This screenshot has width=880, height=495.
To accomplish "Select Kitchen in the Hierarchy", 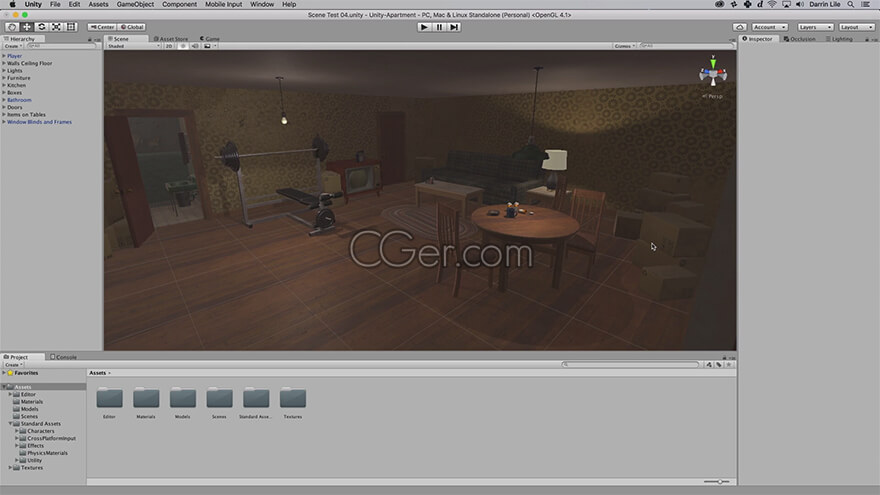I will 16,85.
